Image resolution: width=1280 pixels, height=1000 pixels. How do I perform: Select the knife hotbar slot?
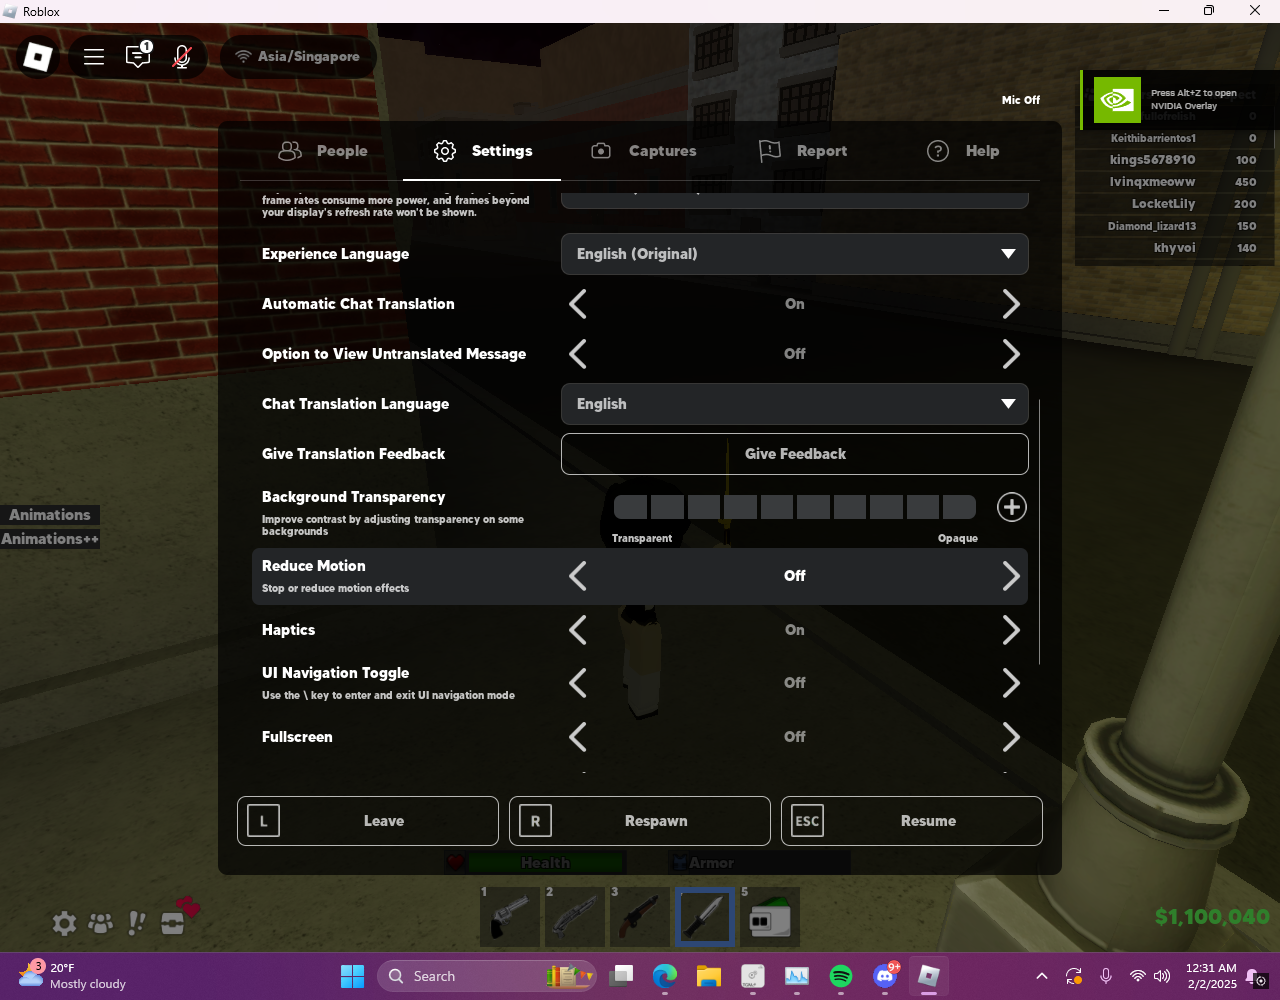point(705,916)
